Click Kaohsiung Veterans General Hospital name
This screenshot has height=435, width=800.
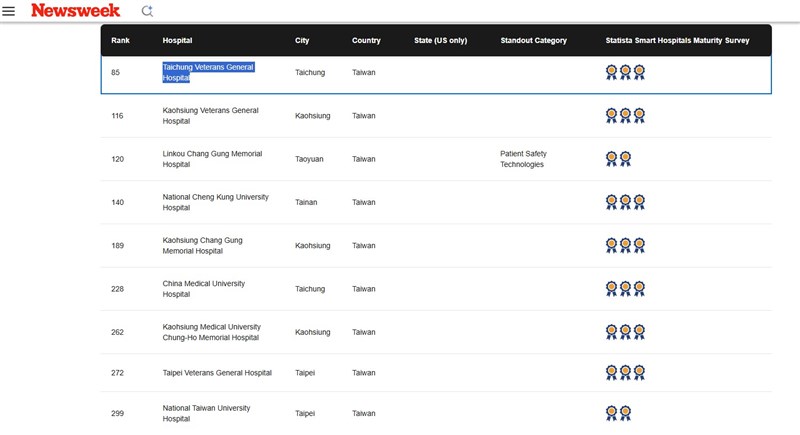pos(210,115)
